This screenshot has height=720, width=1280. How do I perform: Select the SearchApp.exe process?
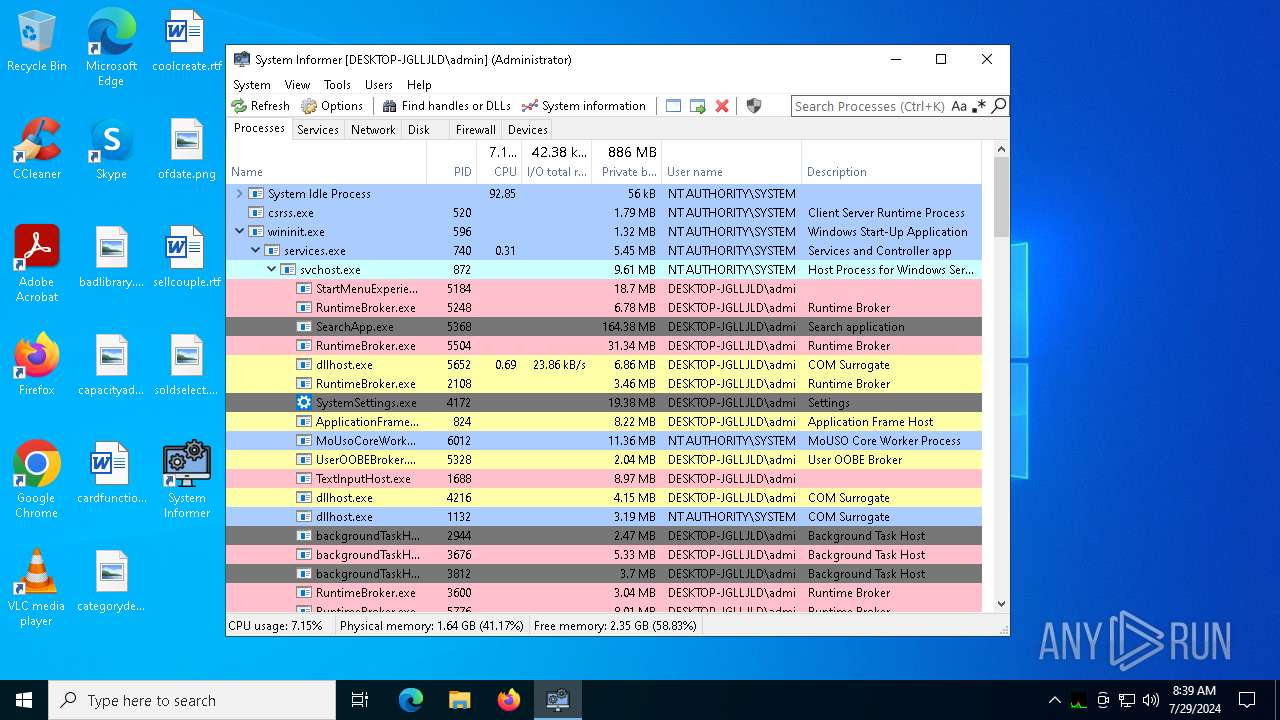604,327
